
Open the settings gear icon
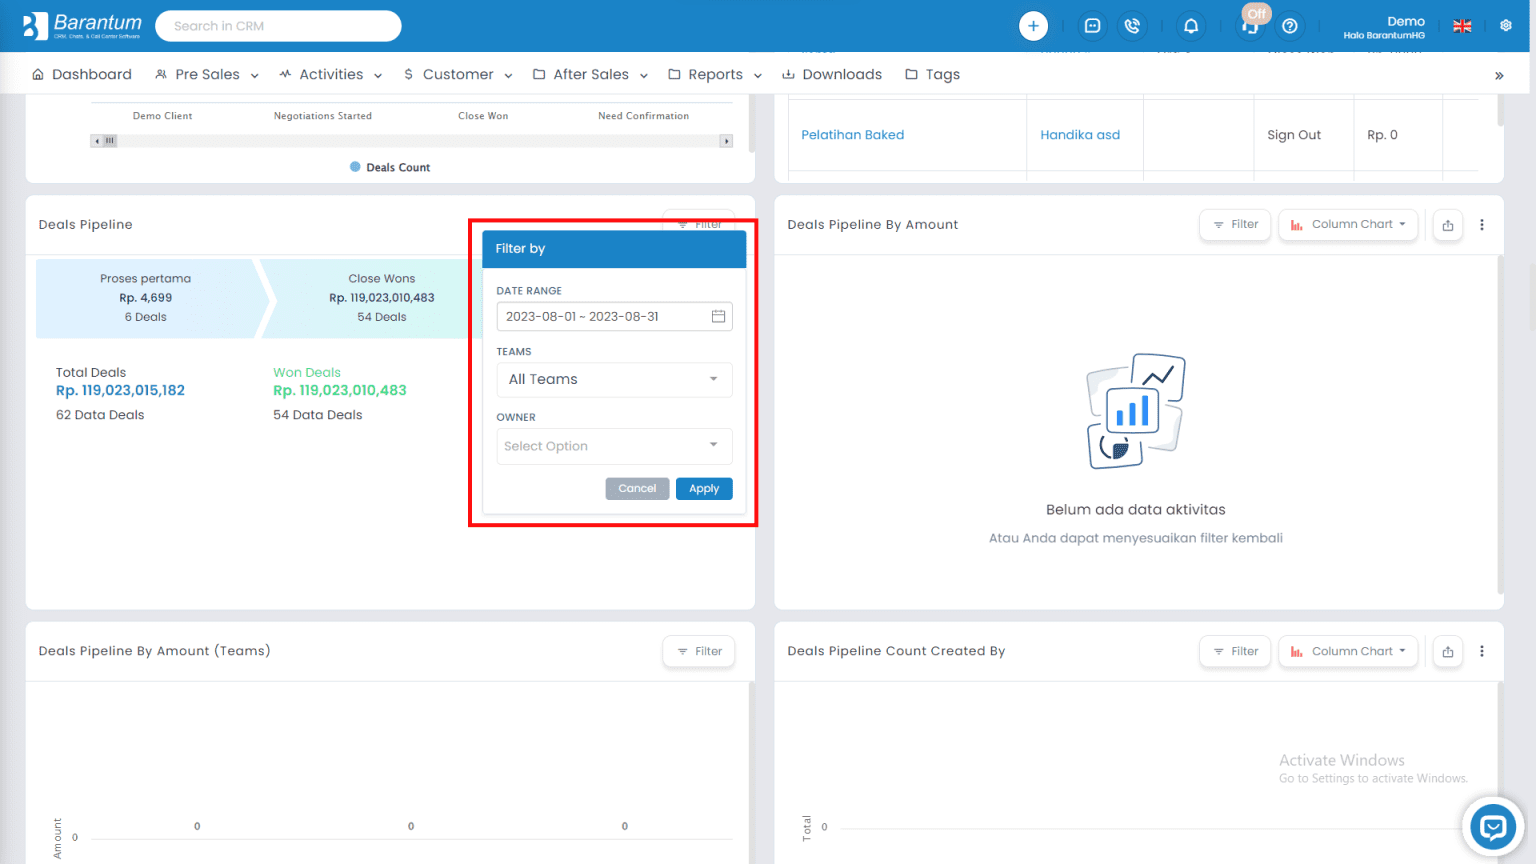1506,25
